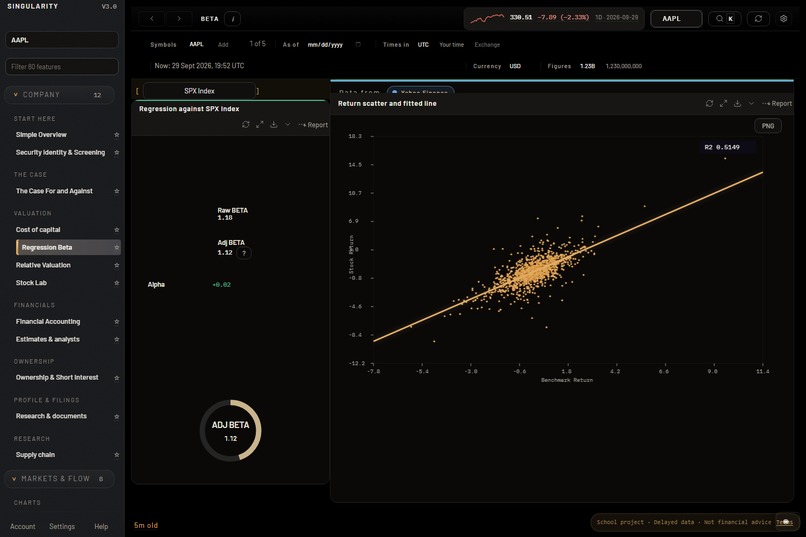Screen dimensions: 806x537
Task: Select 1.23B figures format
Action: 588,66
